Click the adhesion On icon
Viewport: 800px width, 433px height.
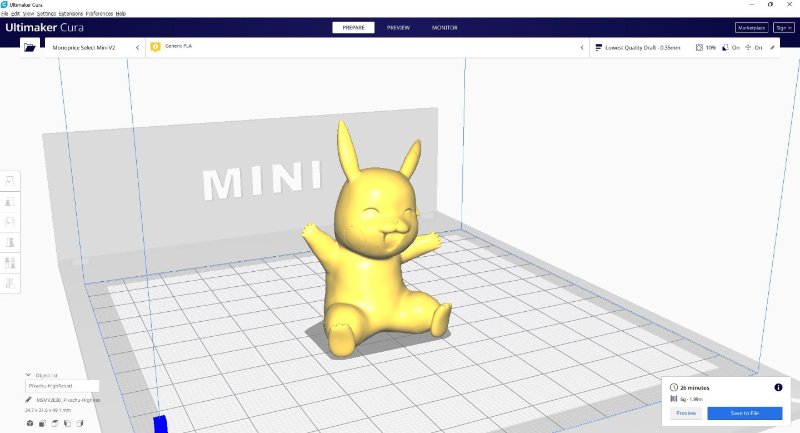(748, 47)
